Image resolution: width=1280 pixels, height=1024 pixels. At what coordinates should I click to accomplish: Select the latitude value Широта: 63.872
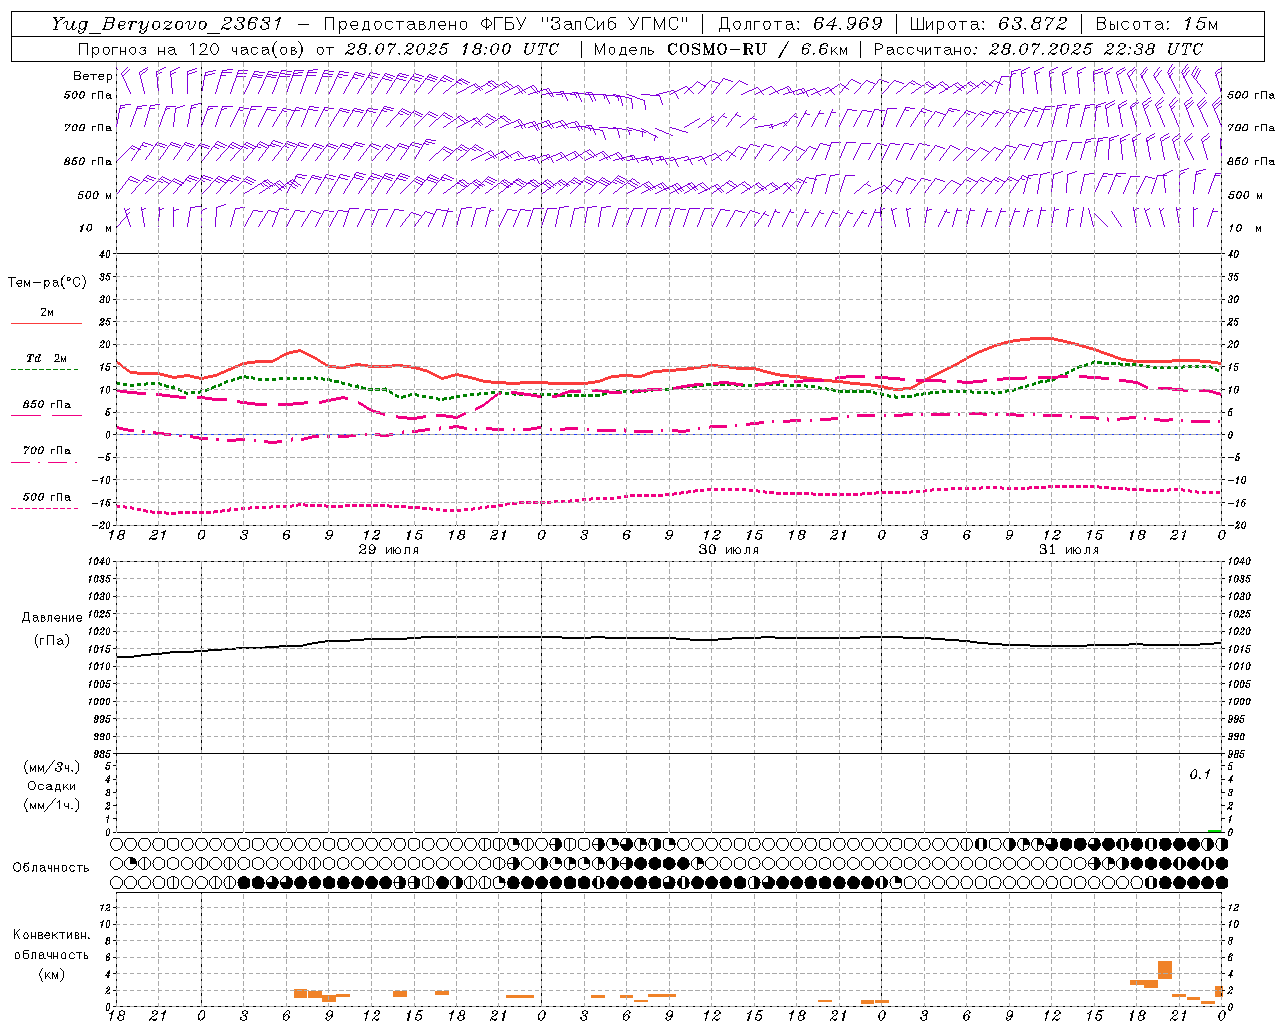988,24
